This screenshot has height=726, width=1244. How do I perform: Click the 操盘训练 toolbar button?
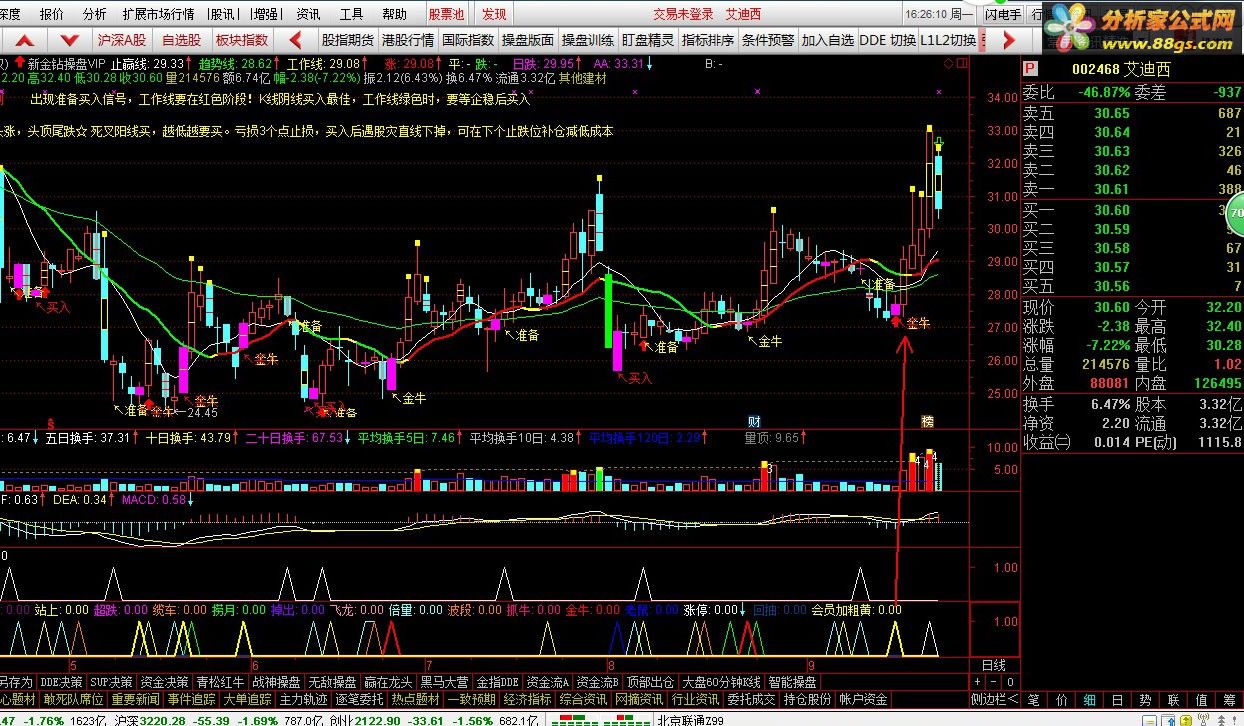coord(588,40)
